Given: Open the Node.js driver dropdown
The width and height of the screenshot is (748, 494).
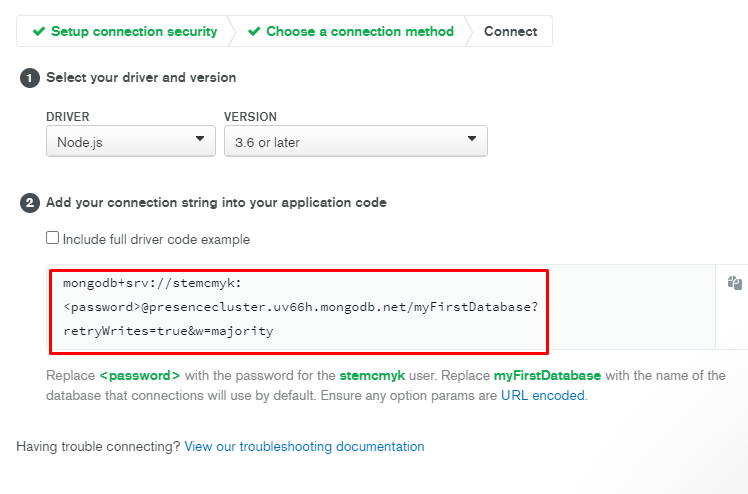Looking at the screenshot, I should pyautogui.click(x=131, y=141).
